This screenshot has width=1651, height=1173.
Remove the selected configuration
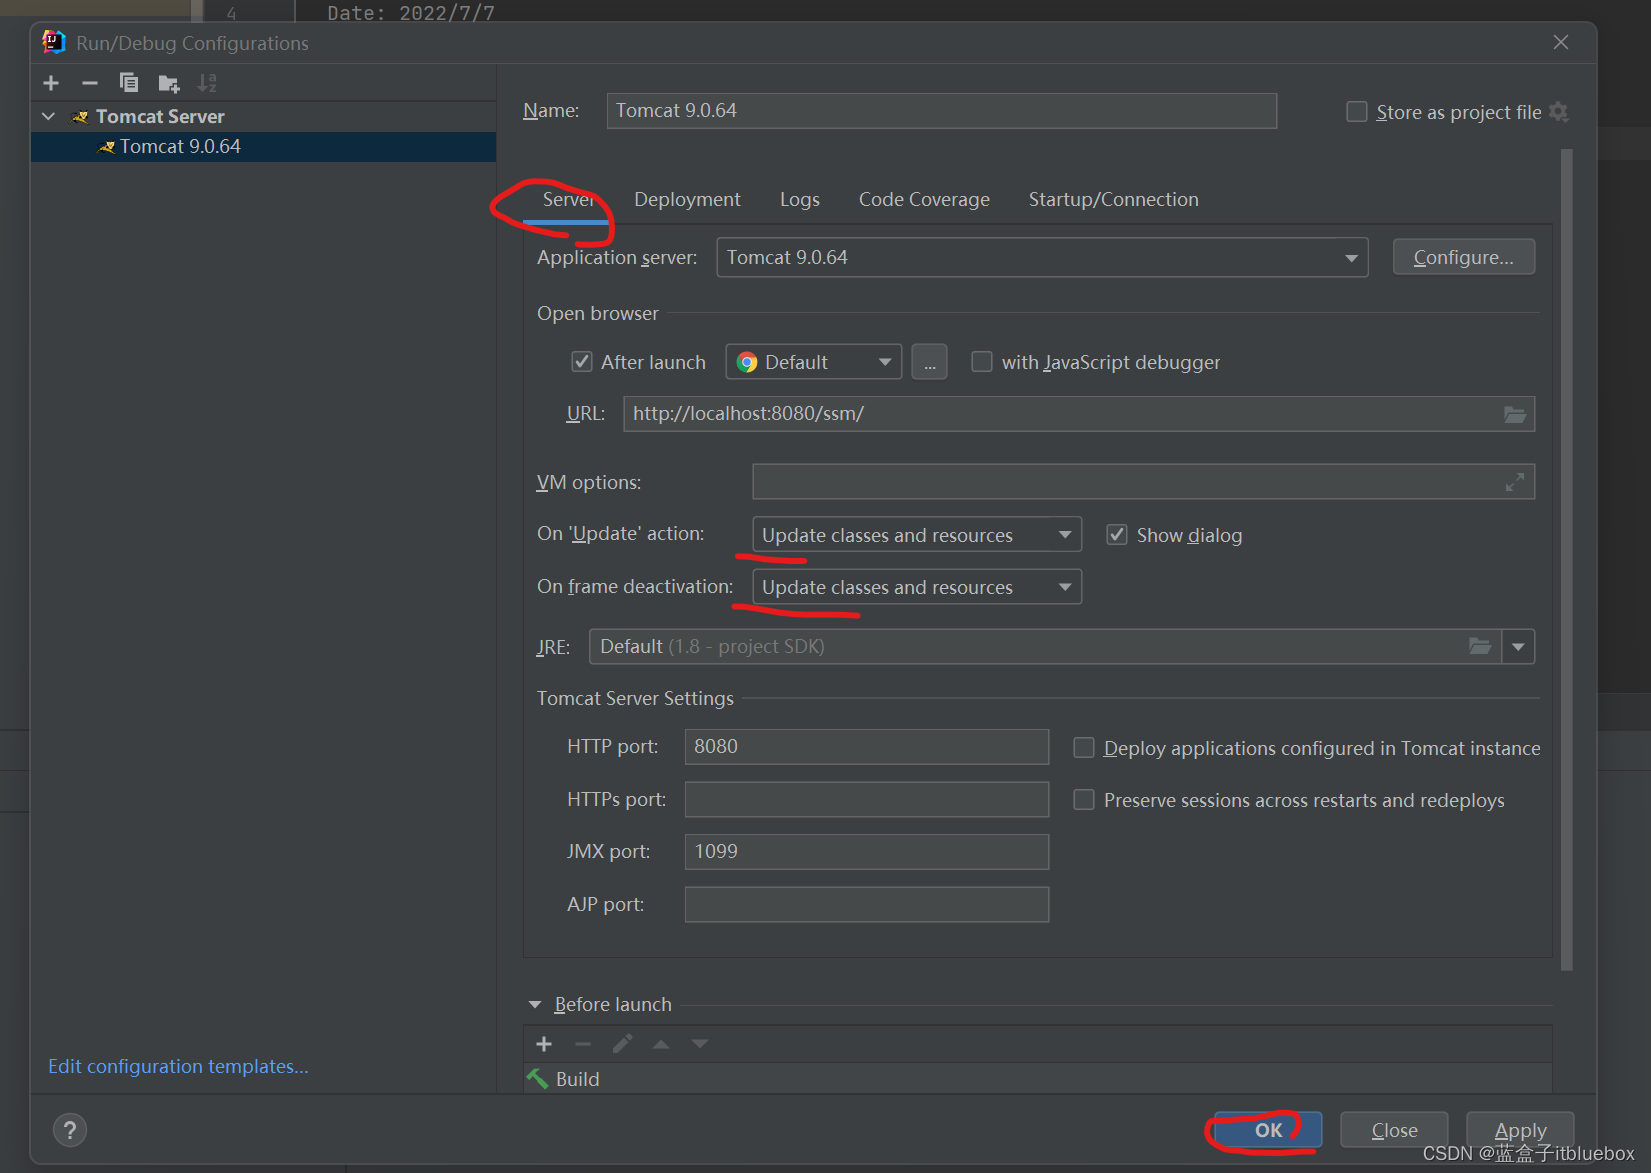pos(90,83)
